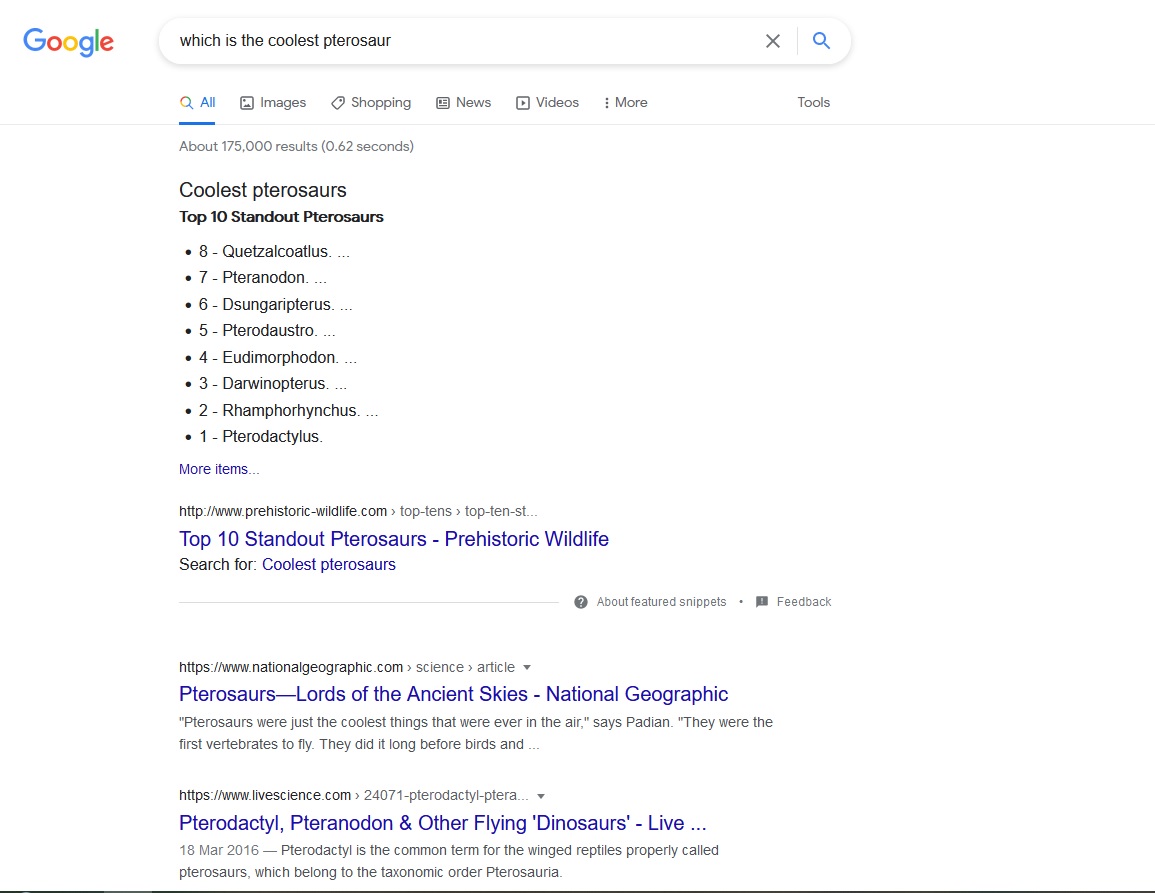1155x893 pixels.
Task: Expand the nationalgeographic.com result dropdown arrow
Action: 527,668
